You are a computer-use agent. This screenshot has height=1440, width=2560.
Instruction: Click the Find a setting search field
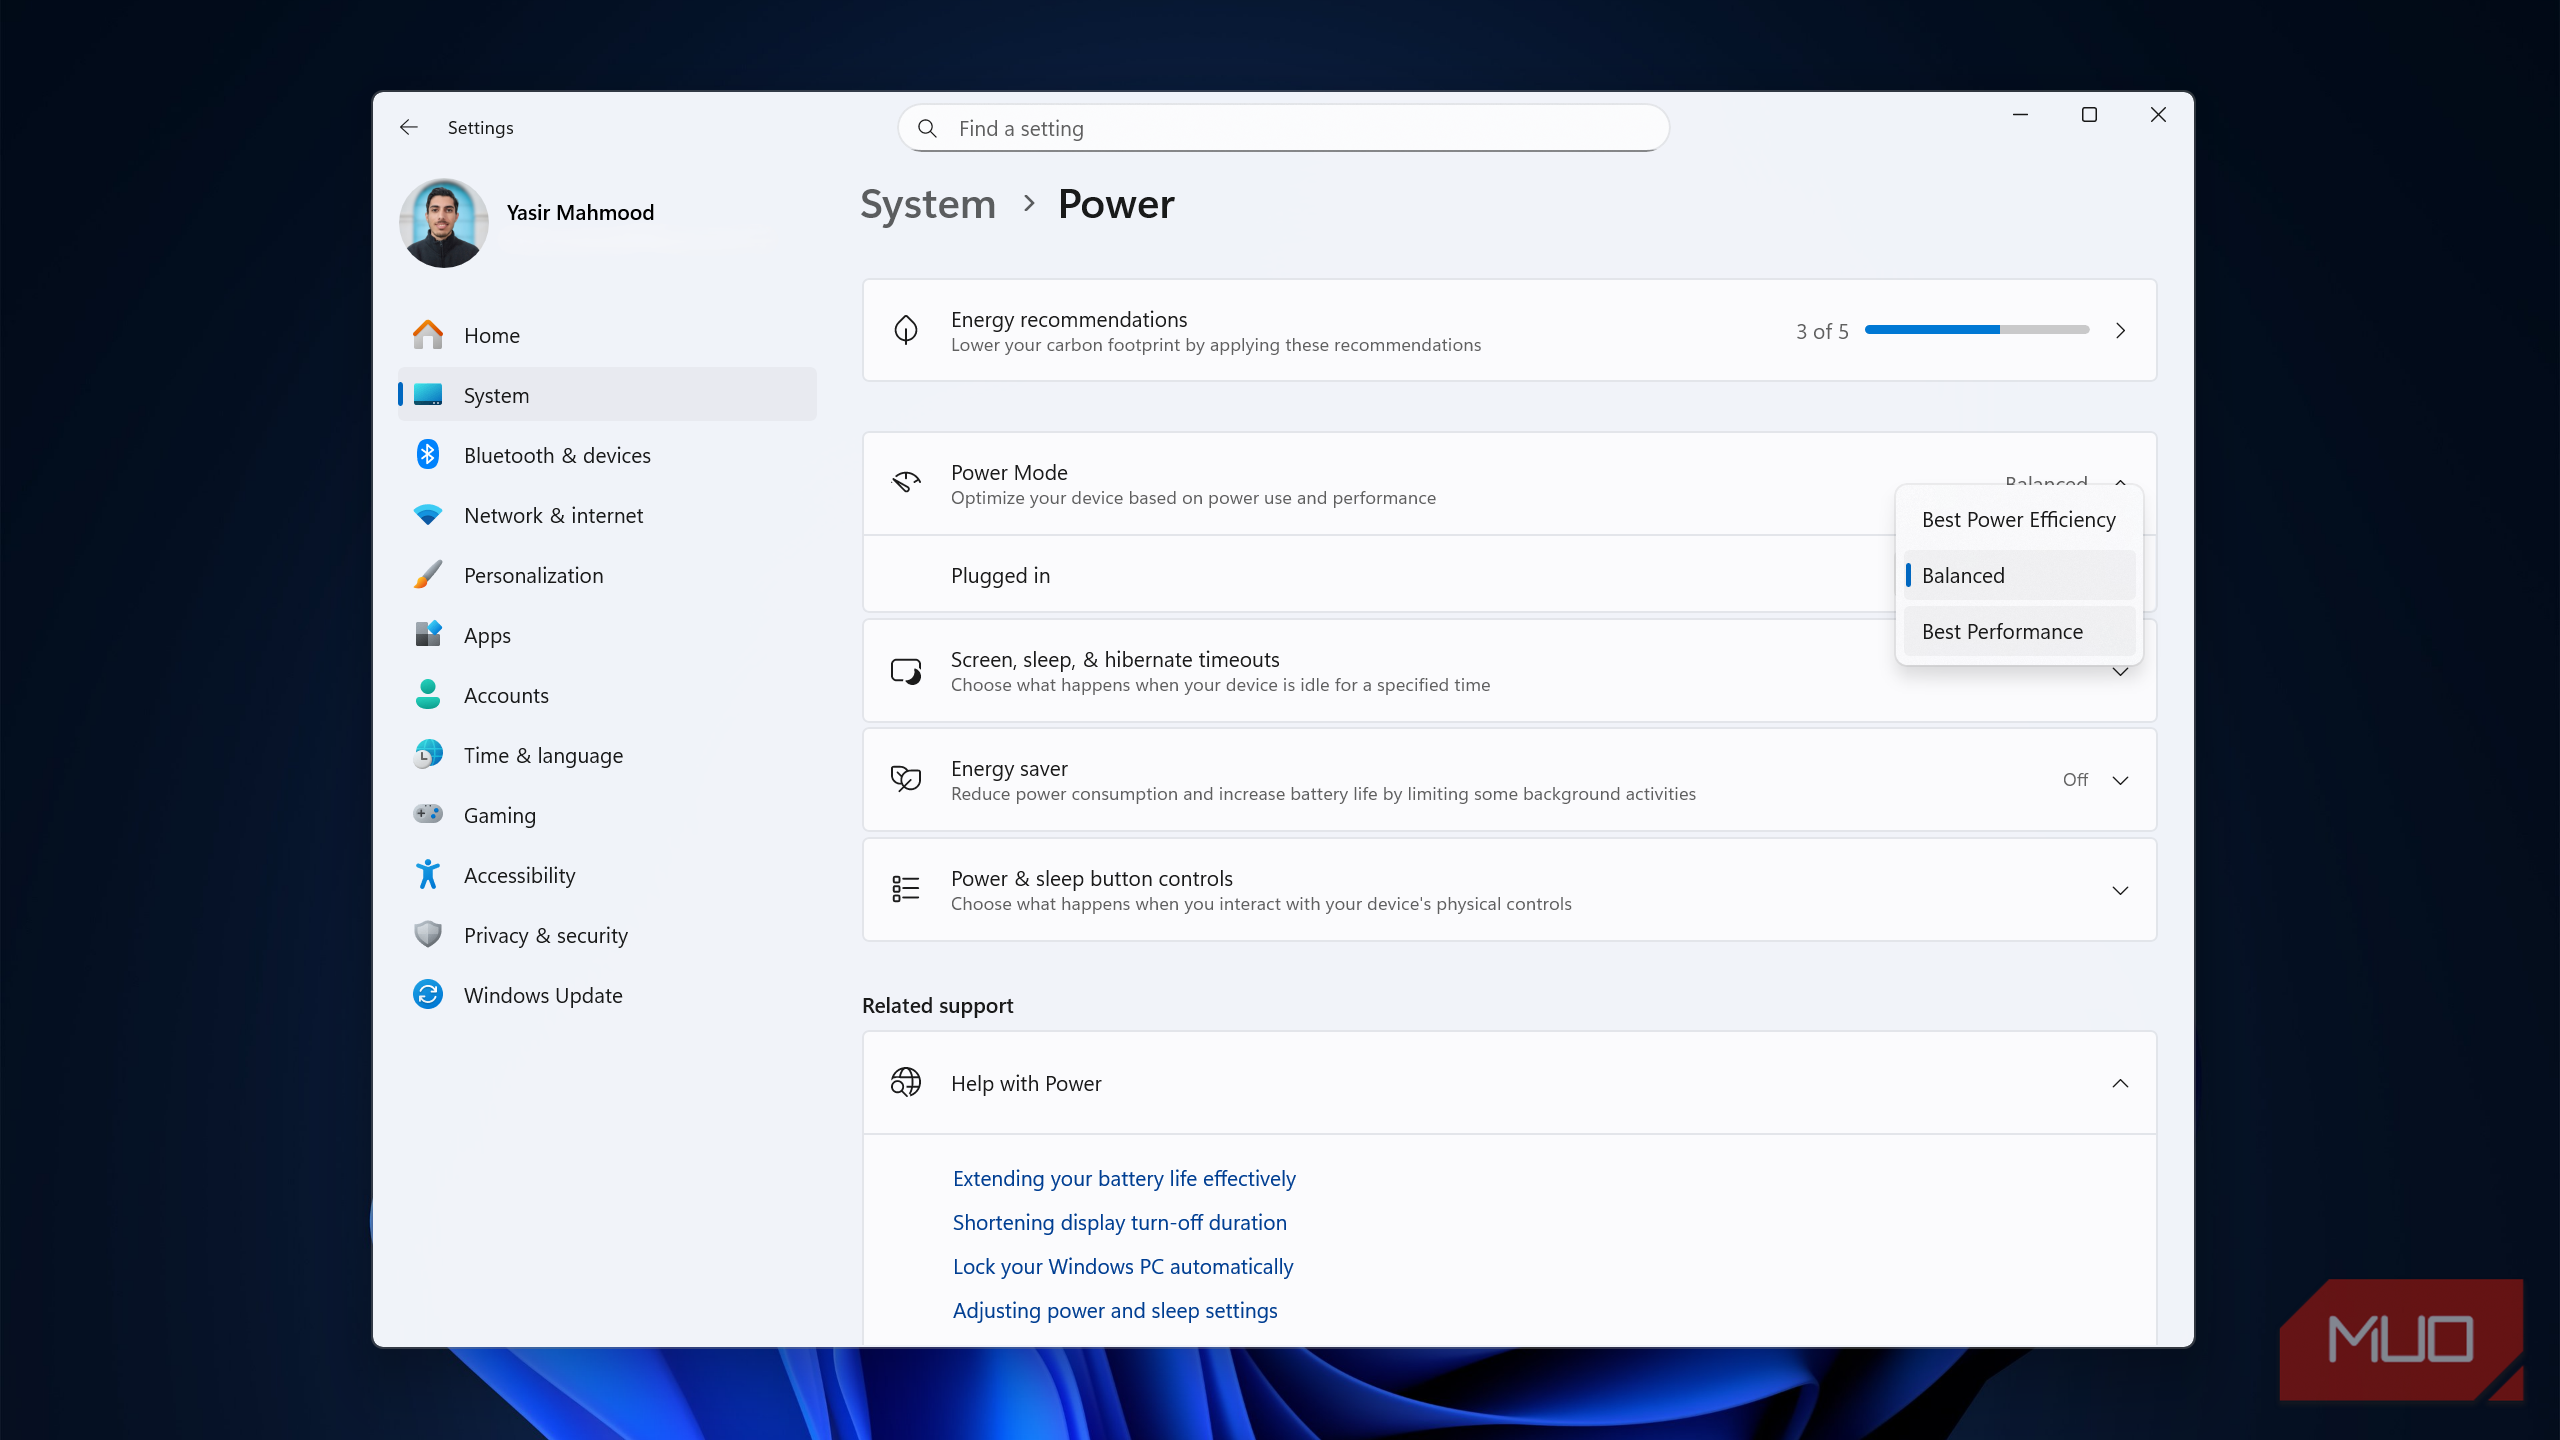1284,128
